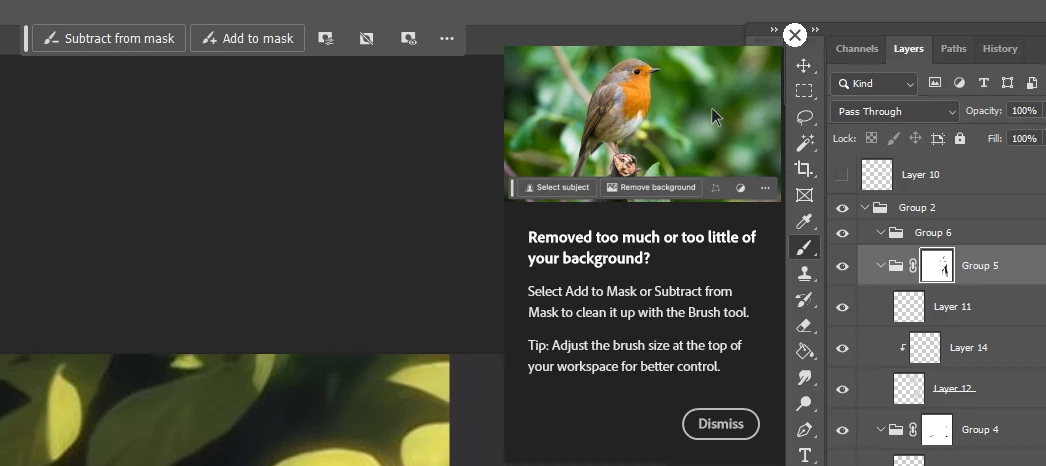Click the Layer 14 thumbnail

pos(925,348)
